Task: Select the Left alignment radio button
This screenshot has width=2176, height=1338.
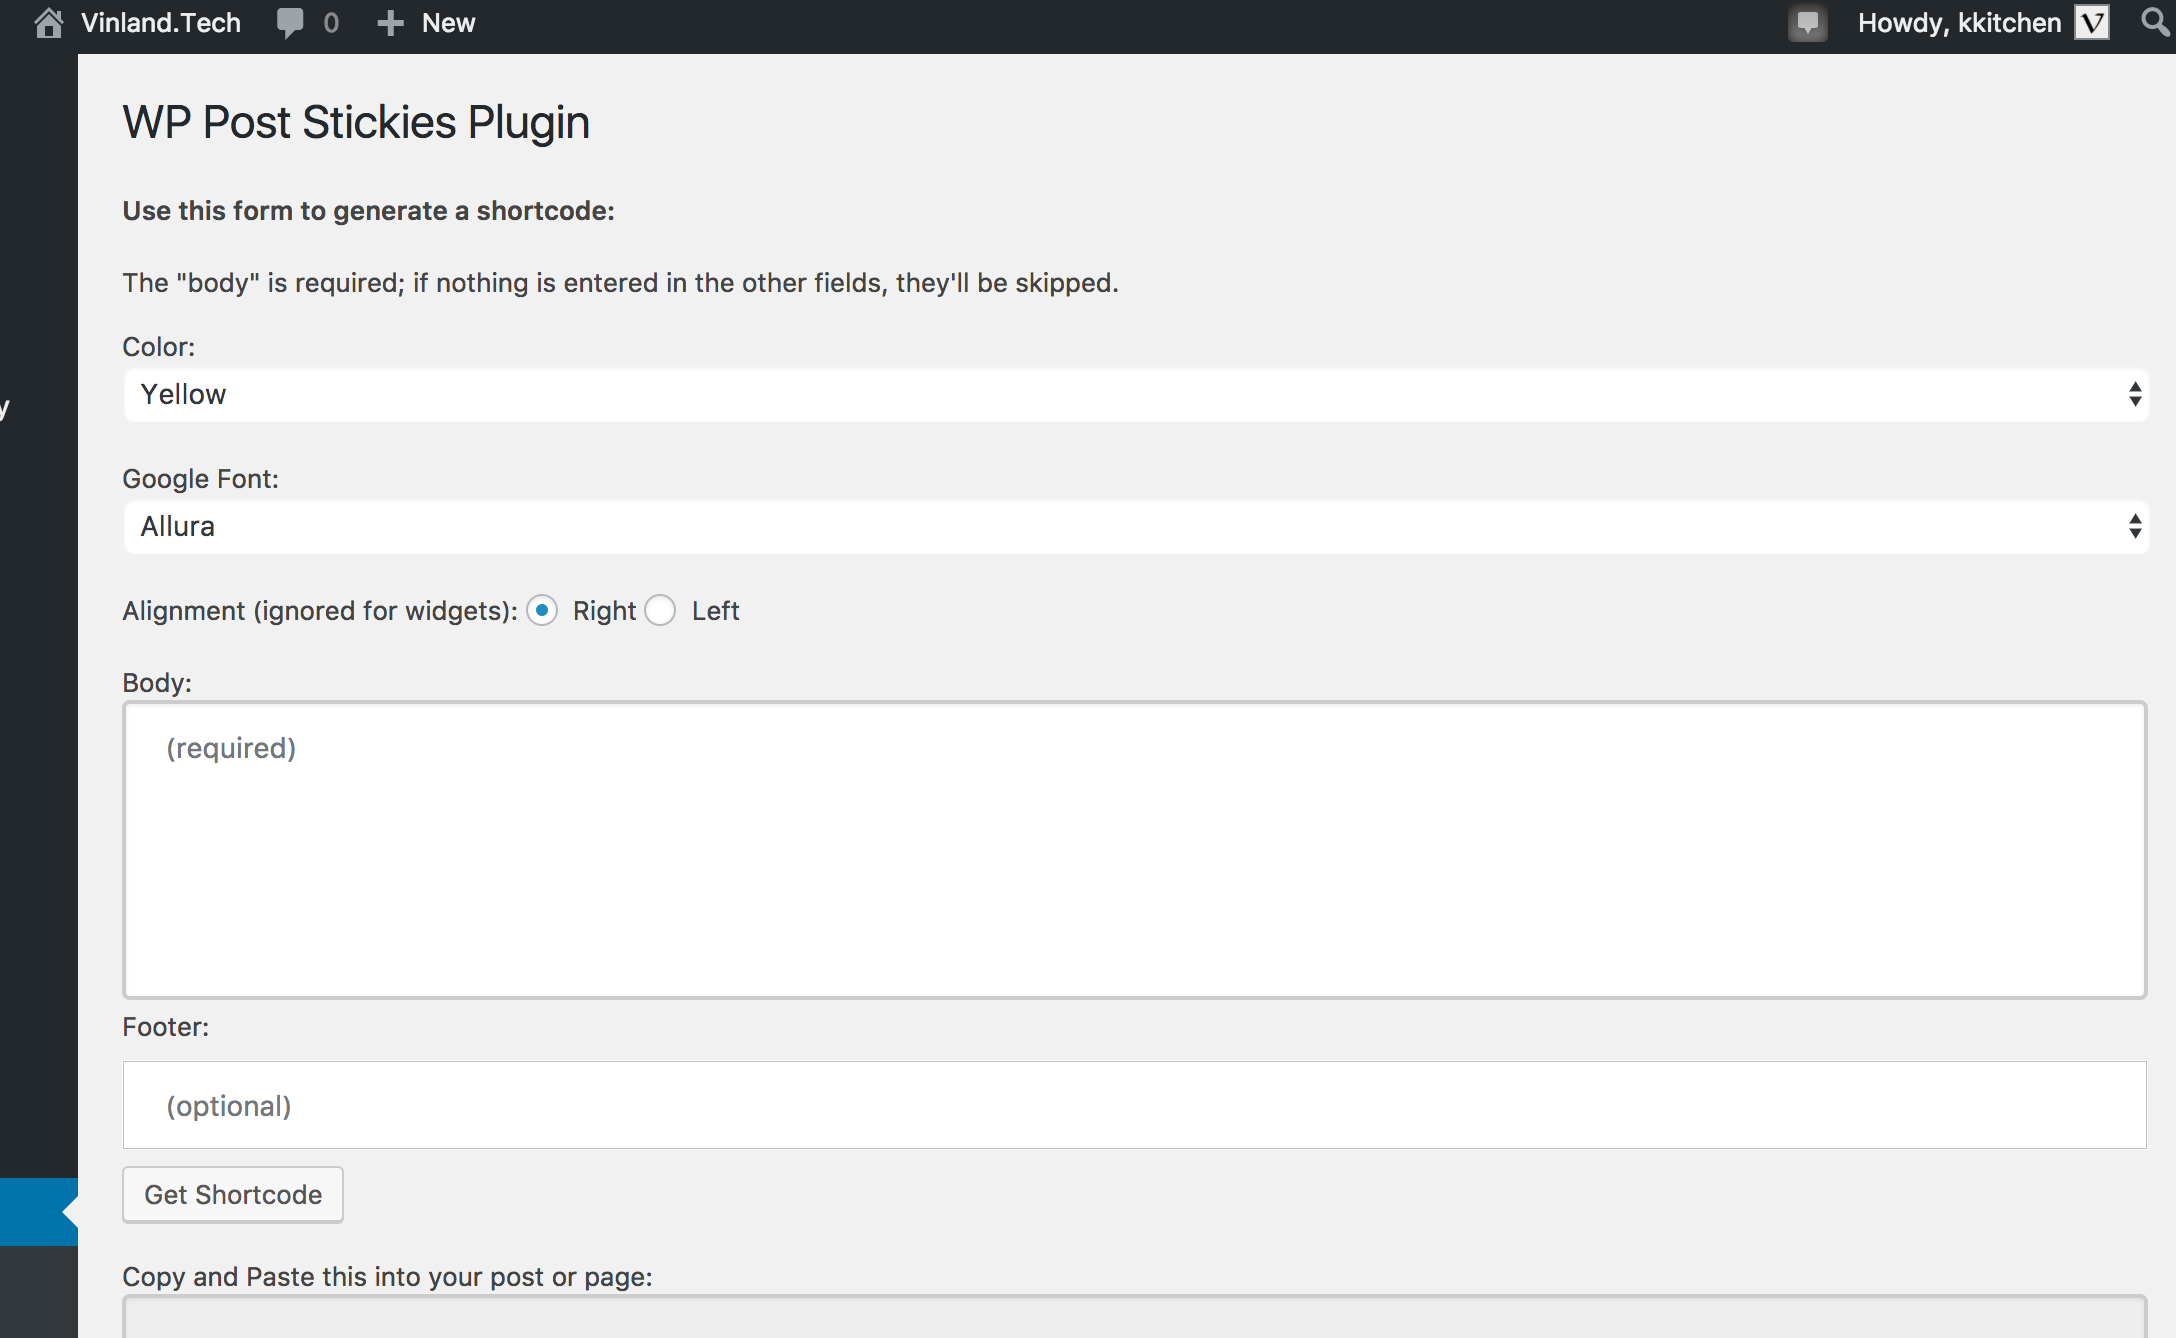Action: [660, 610]
